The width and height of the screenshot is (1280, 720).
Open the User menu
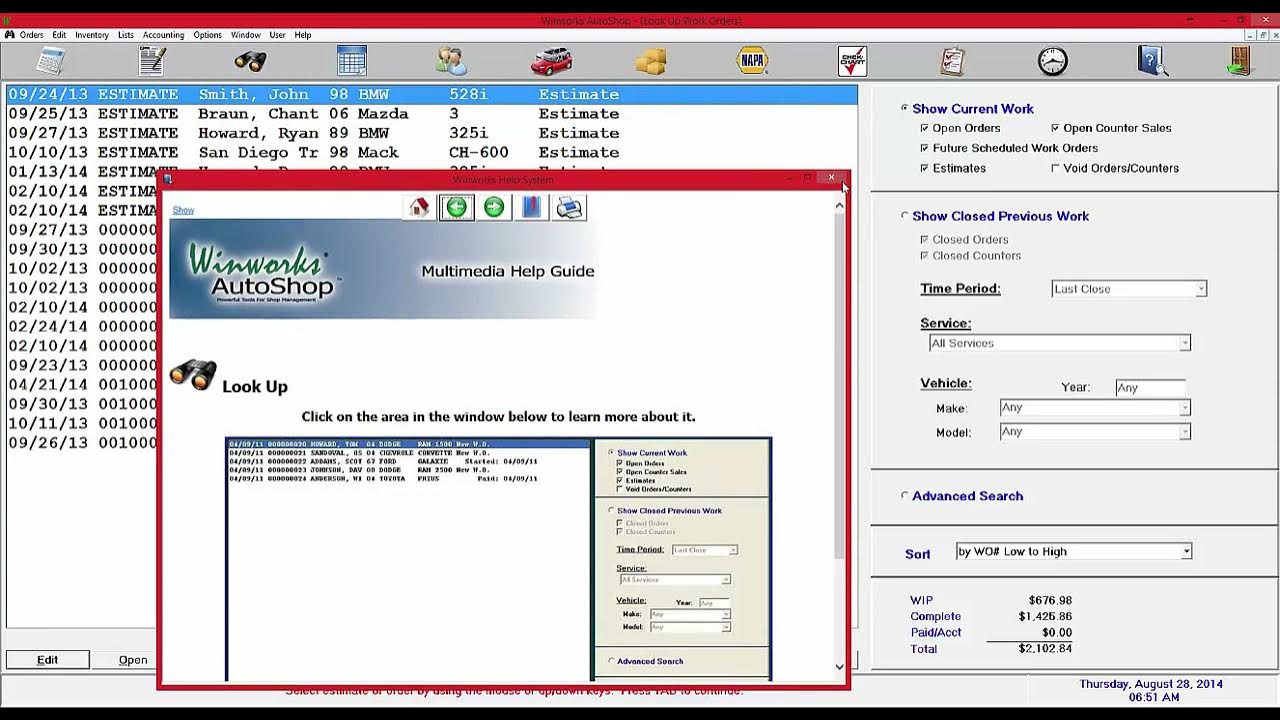tap(277, 35)
